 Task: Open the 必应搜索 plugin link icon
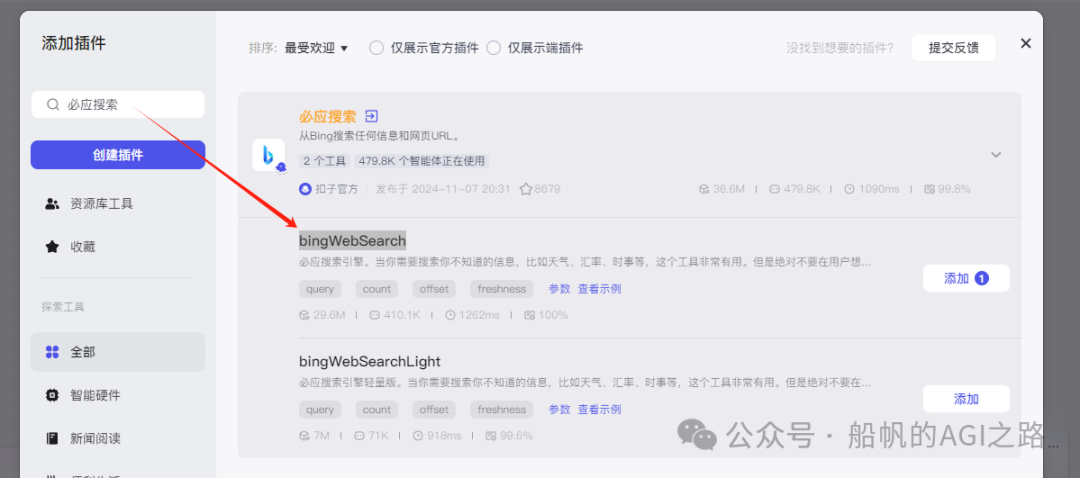click(x=372, y=116)
